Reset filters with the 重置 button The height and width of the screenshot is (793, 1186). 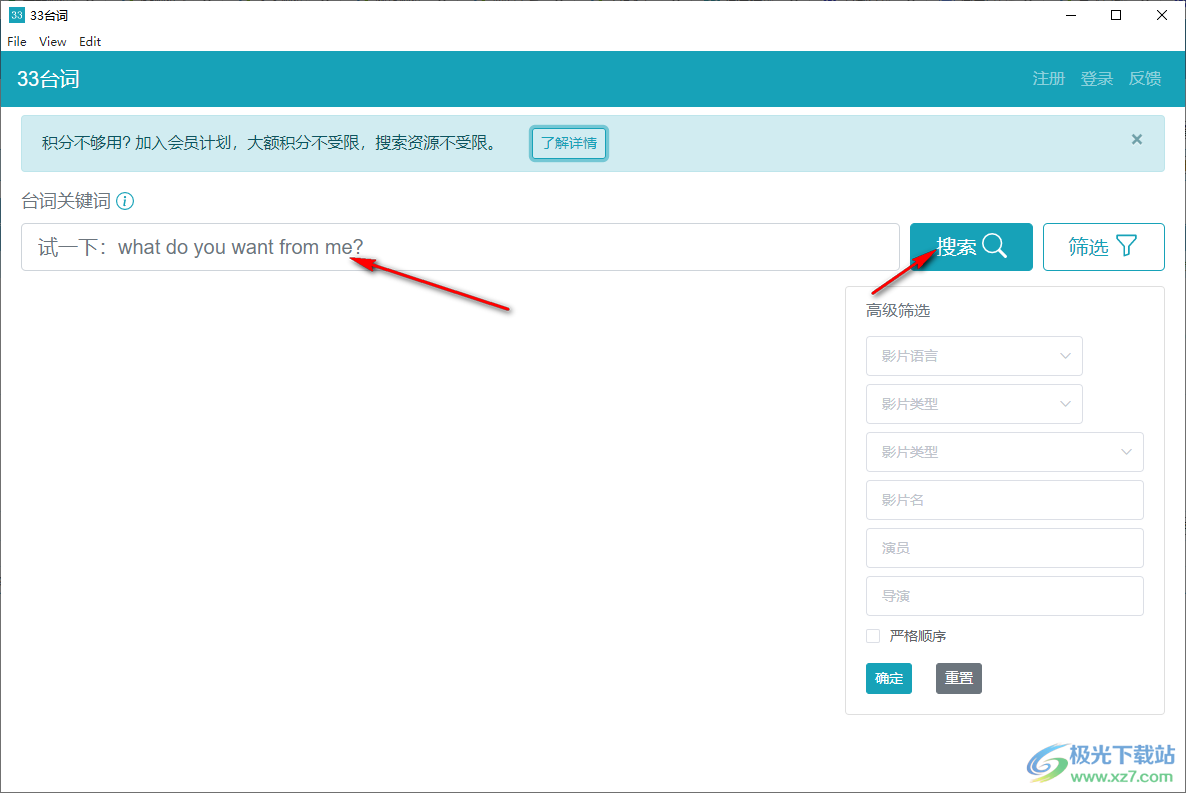point(958,678)
